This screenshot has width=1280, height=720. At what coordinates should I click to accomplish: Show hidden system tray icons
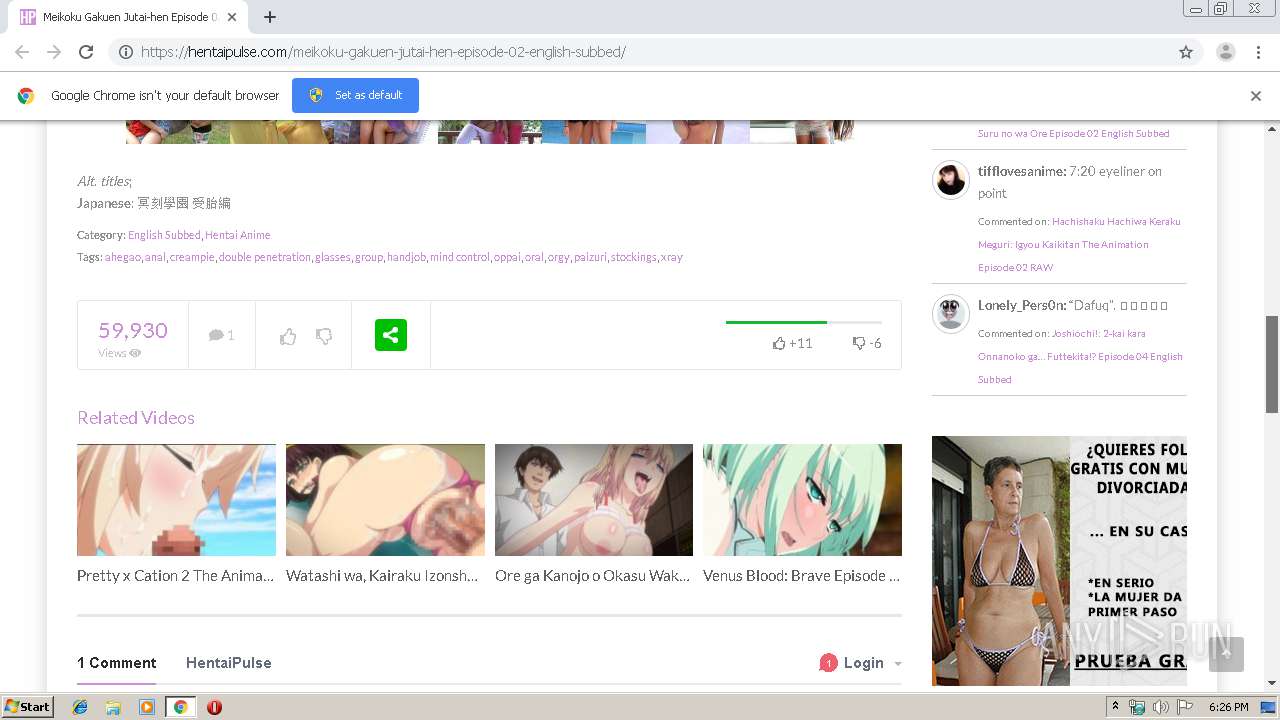click(x=1116, y=707)
